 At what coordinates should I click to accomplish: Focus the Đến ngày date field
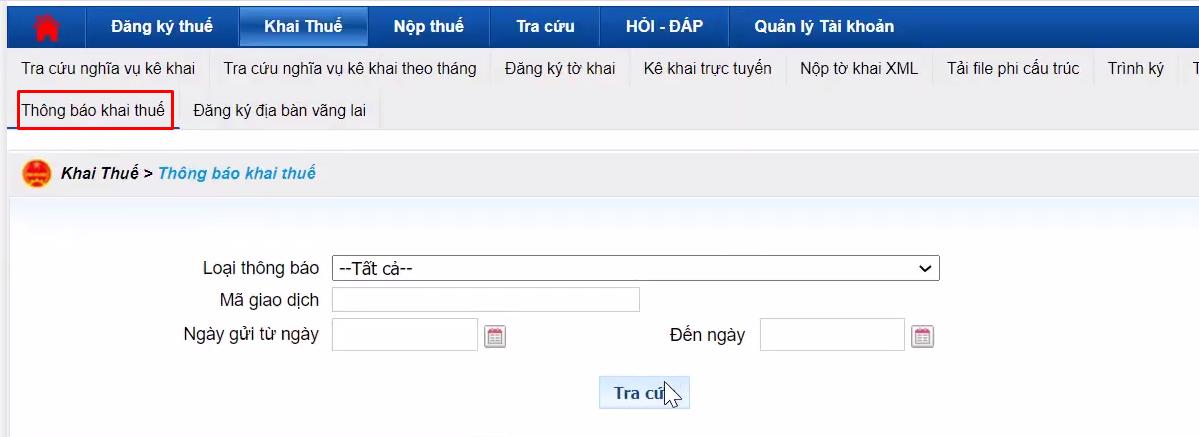click(832, 334)
